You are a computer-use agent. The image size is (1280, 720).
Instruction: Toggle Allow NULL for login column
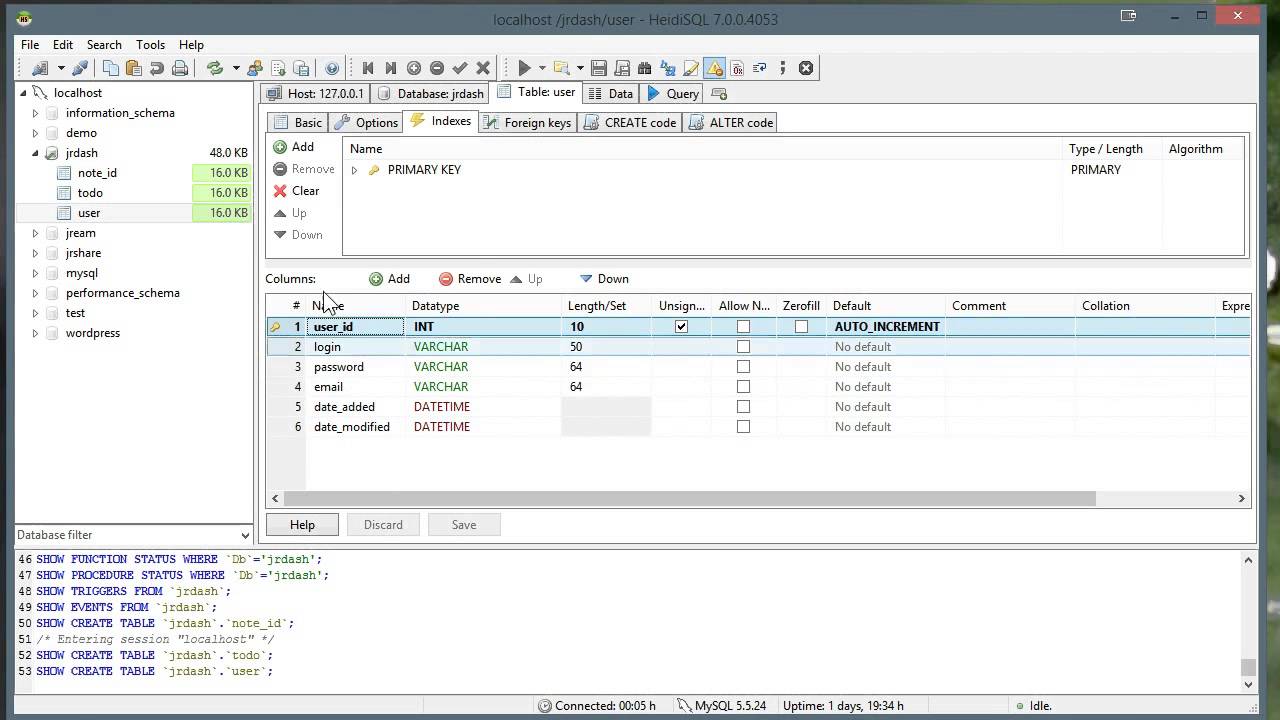tap(743, 346)
